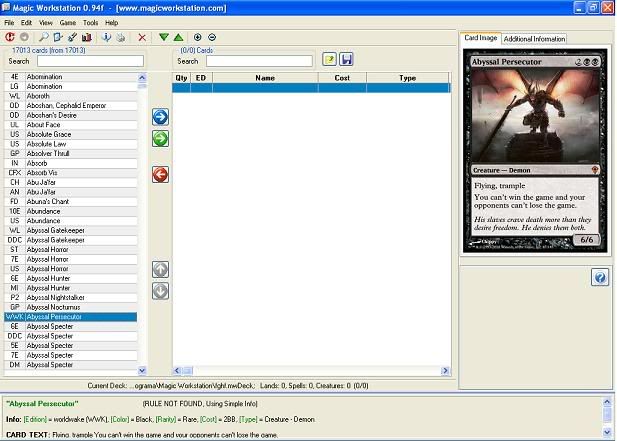The height and width of the screenshot is (441, 617).
Task: Select the Abyssal Persecutor card image
Action: 535,151
